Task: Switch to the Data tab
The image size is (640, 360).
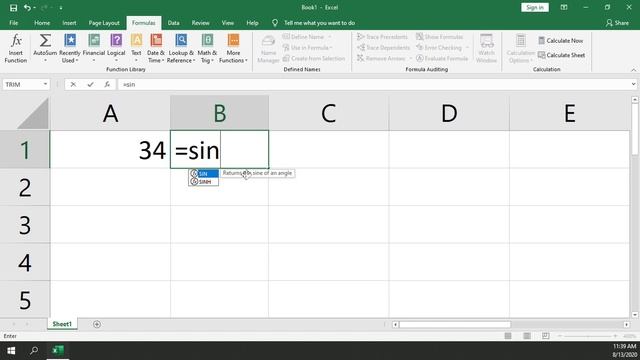Action: 173,23
